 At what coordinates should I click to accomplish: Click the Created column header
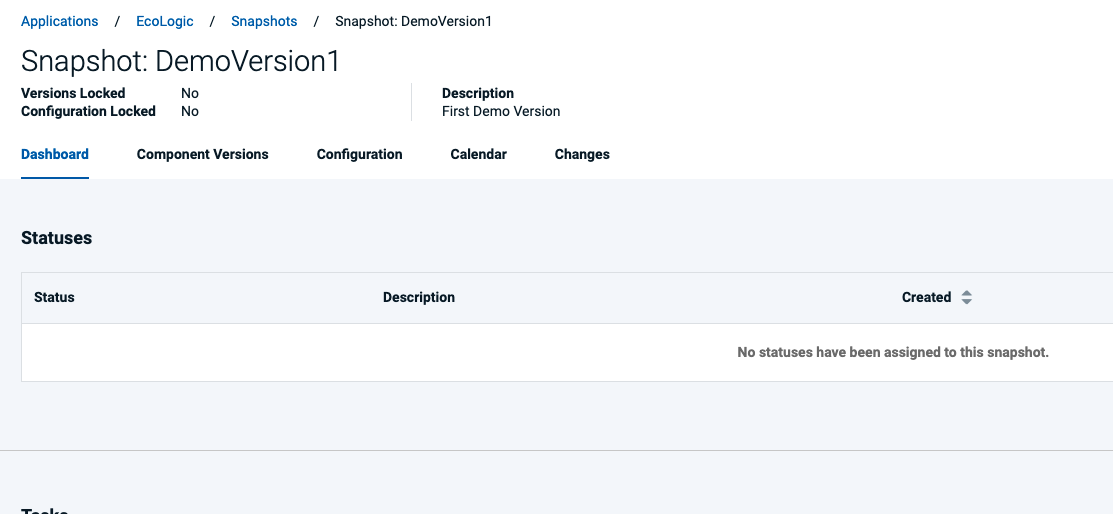[926, 297]
